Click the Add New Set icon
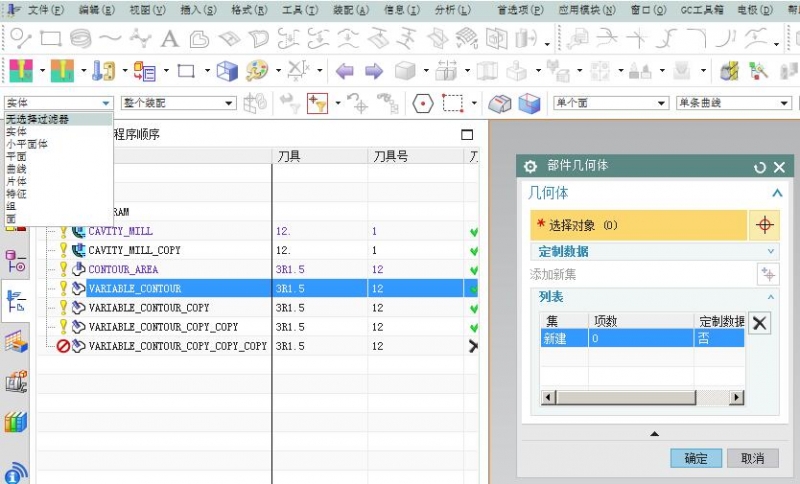800x484 pixels. tap(767, 274)
